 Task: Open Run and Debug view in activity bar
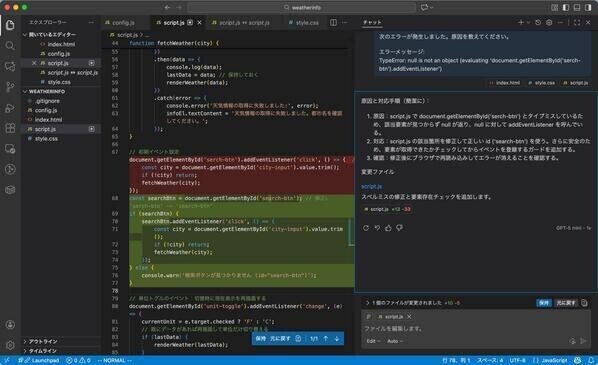point(10,108)
